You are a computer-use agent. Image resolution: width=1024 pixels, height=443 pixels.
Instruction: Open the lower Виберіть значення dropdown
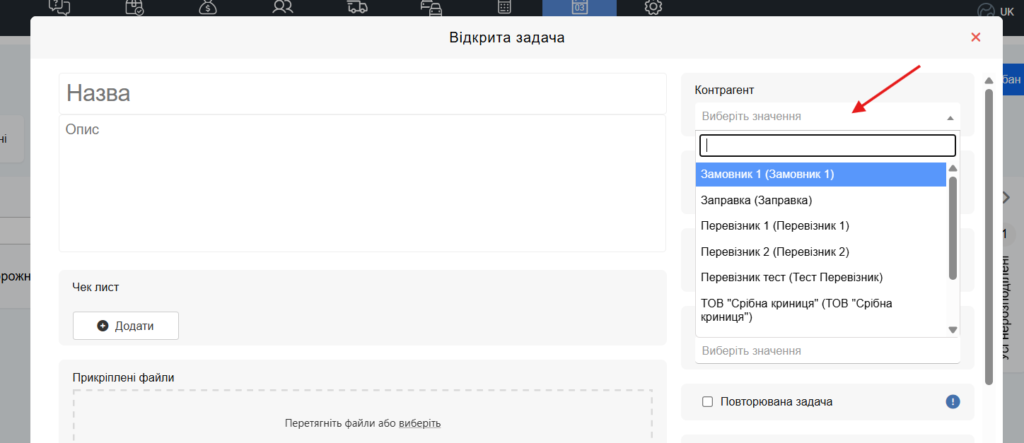point(827,351)
